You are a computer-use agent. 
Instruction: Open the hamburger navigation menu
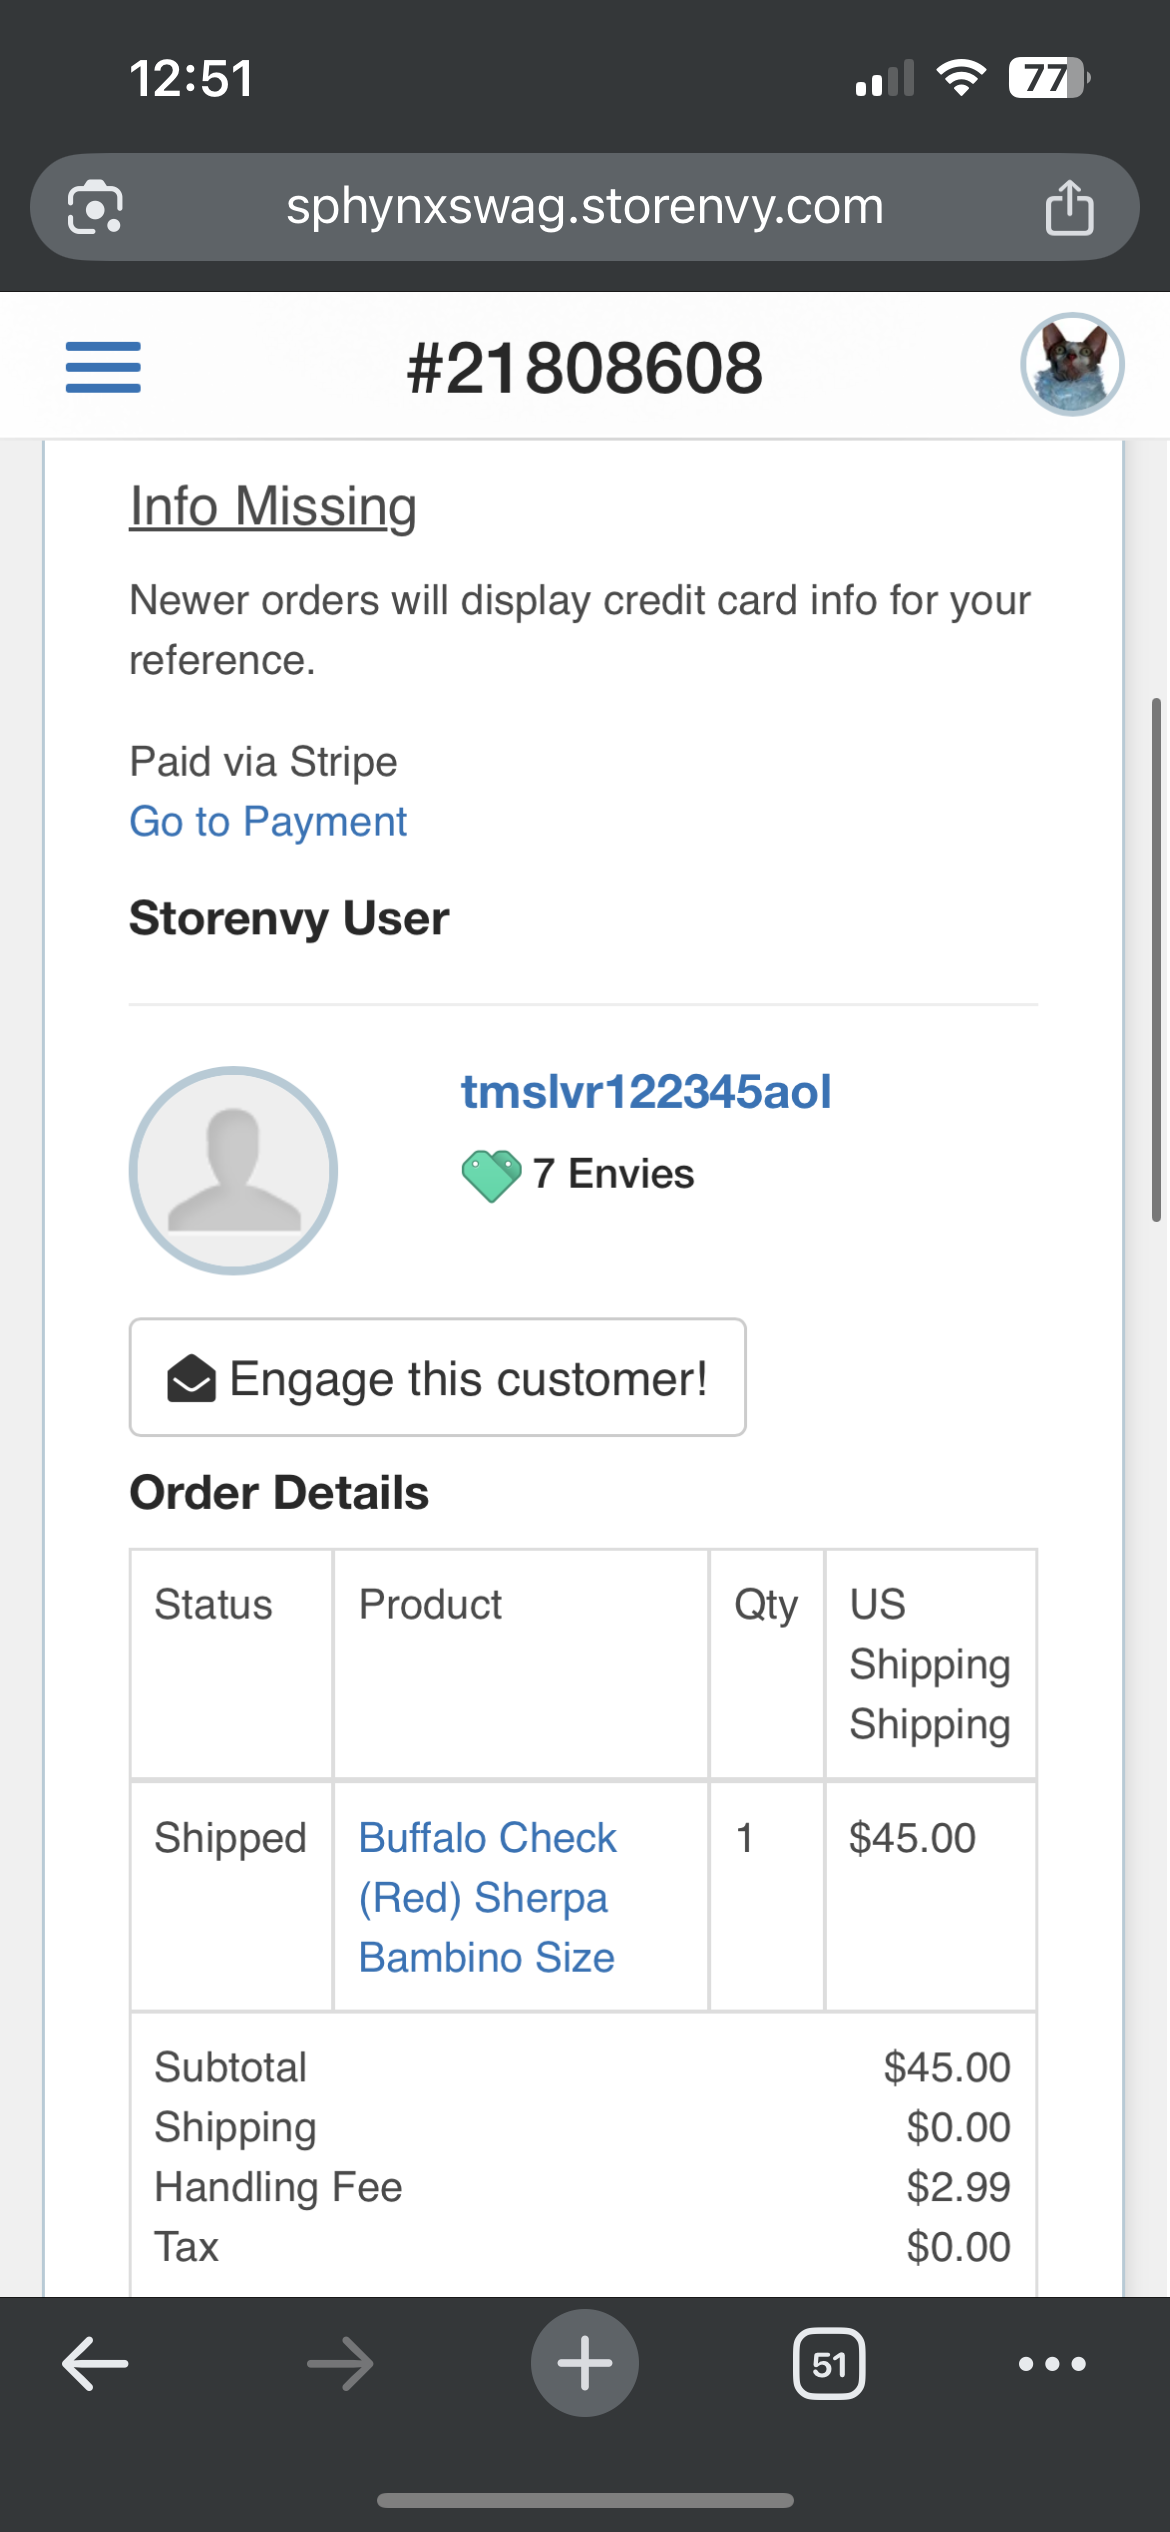[103, 367]
